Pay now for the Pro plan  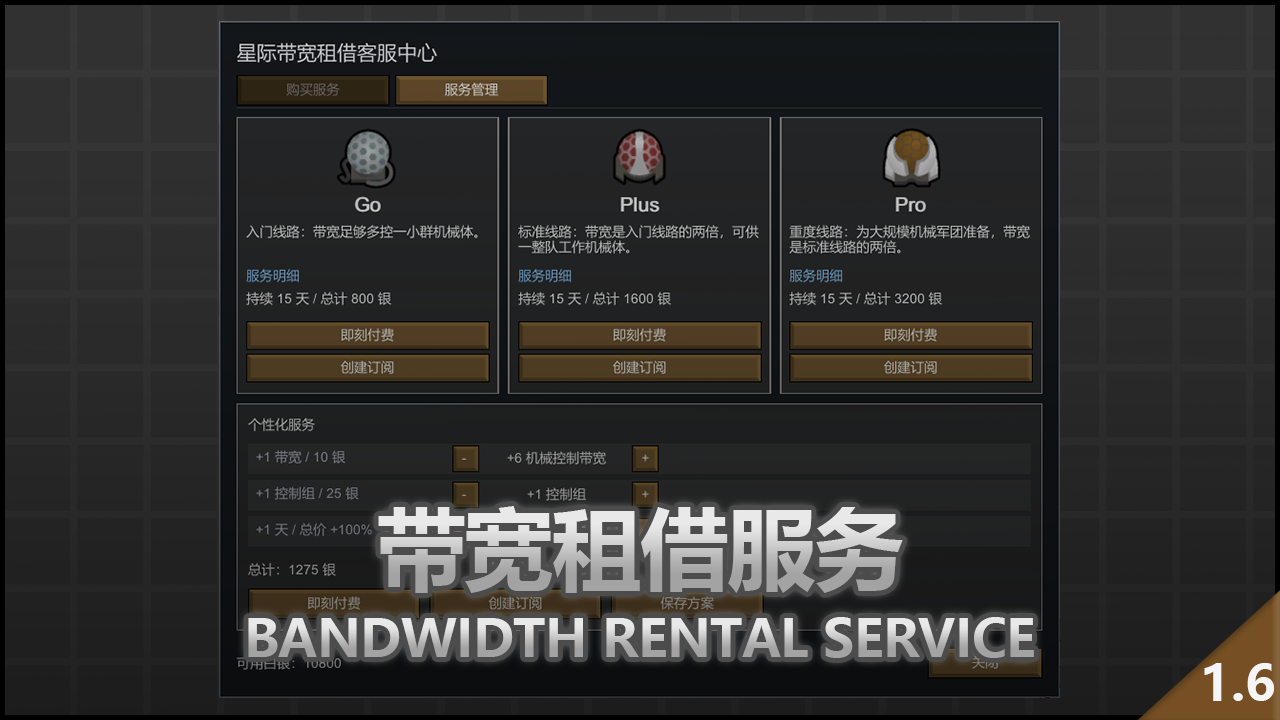pos(910,335)
